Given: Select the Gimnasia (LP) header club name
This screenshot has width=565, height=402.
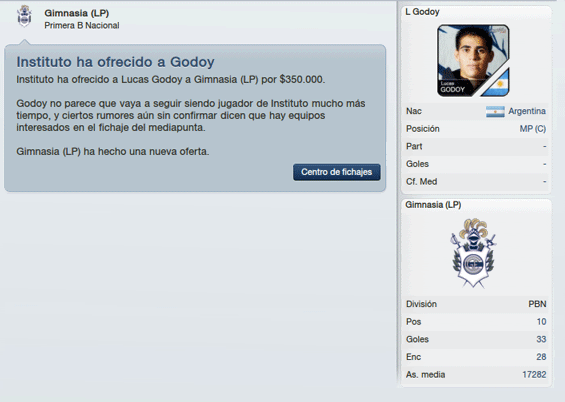Looking at the screenshot, I should (x=76, y=13).
